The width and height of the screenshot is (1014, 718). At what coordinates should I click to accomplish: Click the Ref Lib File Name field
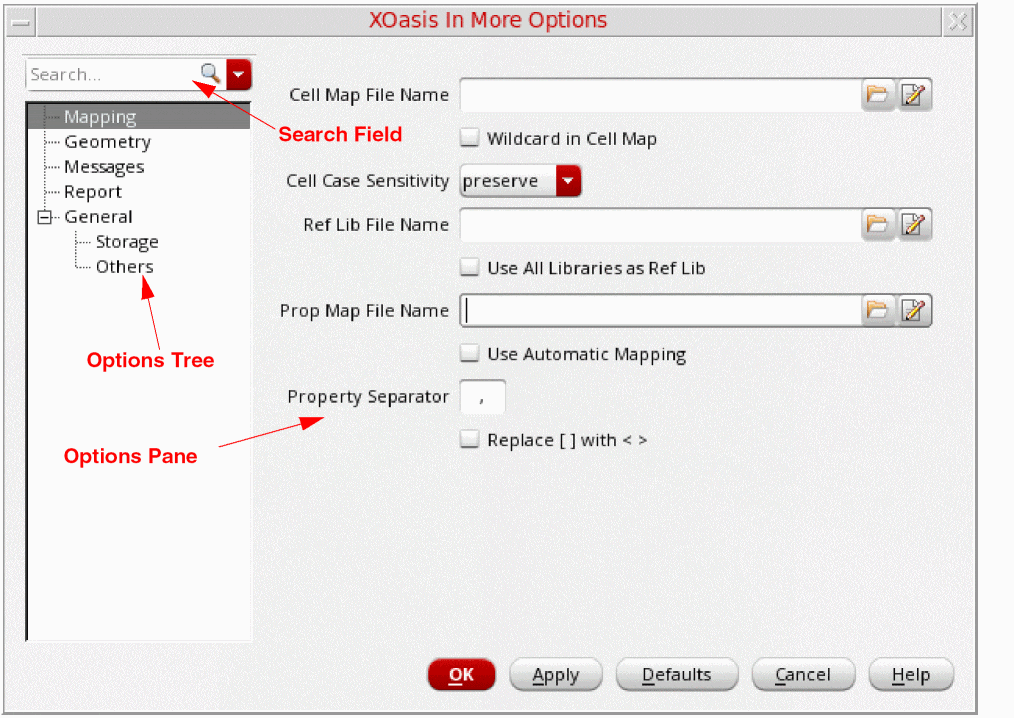pyautogui.click(x=661, y=224)
